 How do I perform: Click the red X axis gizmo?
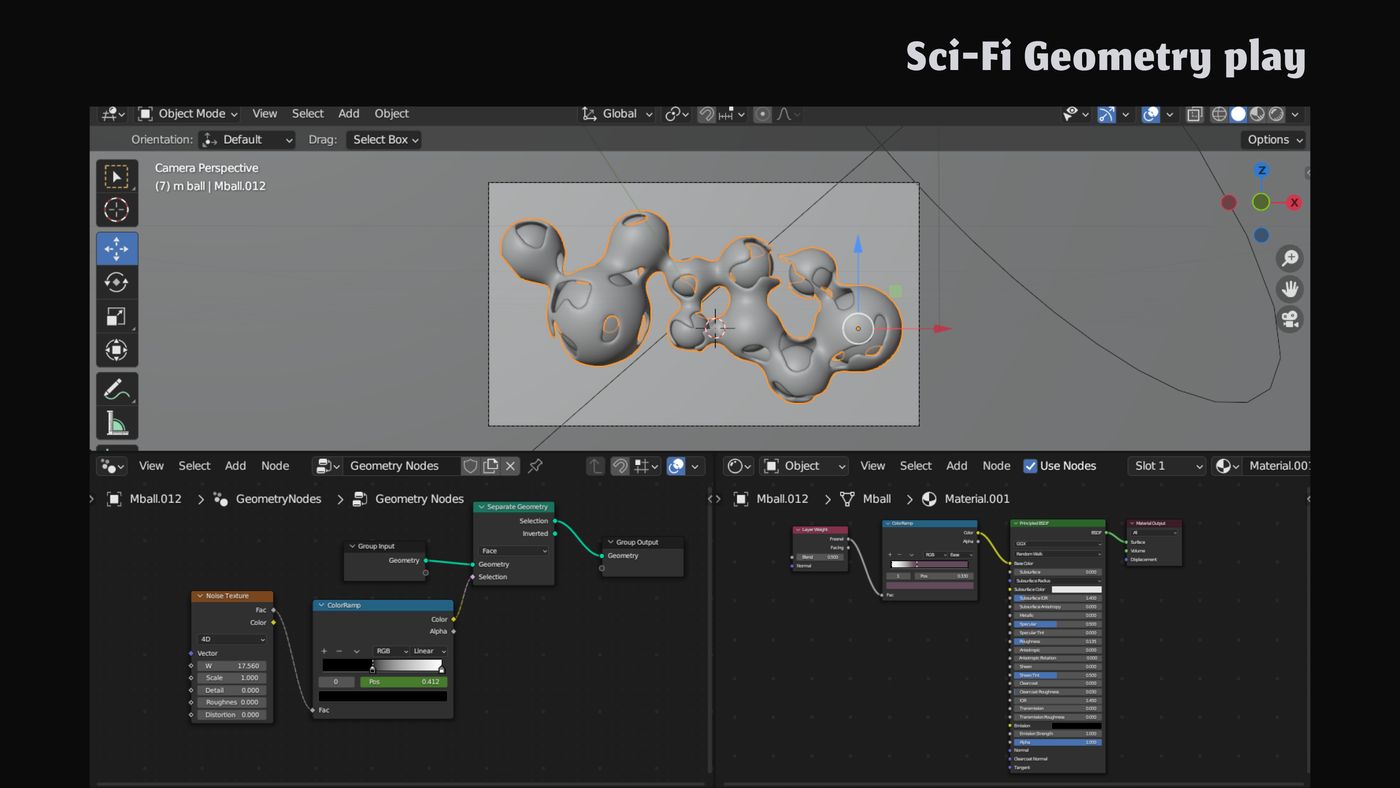(x=1294, y=202)
